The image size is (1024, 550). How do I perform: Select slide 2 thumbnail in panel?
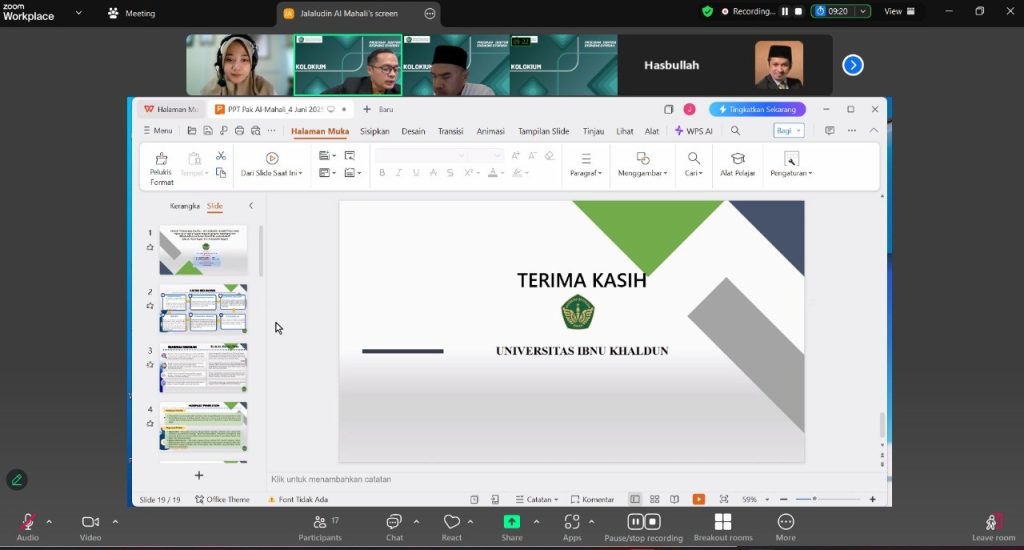click(203, 309)
